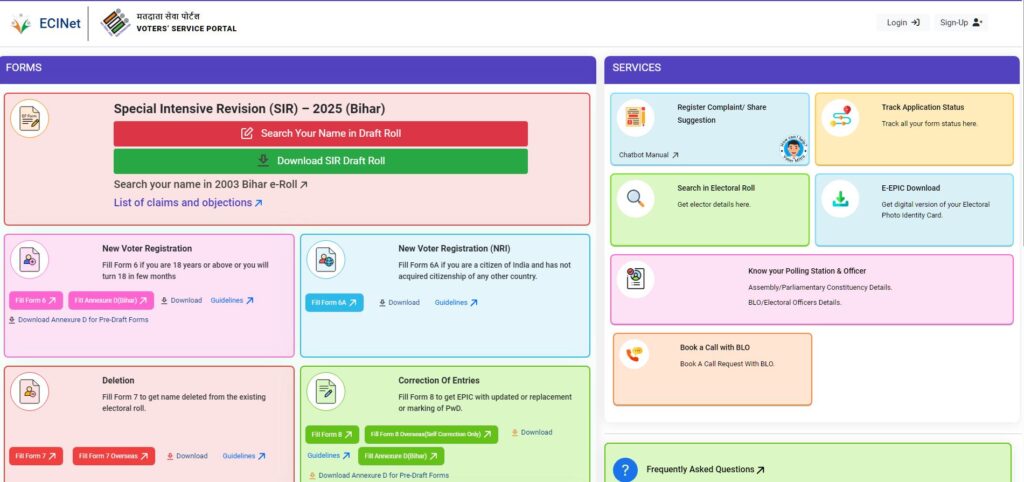Open Search your name in 2003 Bihar e-Roll
The image size is (1024, 482).
click(211, 185)
